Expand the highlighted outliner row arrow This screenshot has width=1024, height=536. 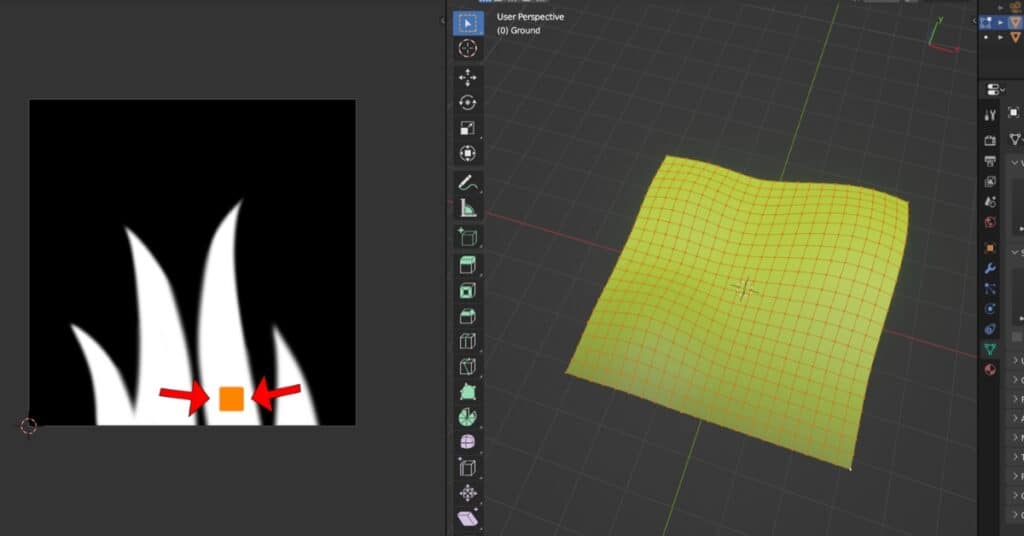1000,22
